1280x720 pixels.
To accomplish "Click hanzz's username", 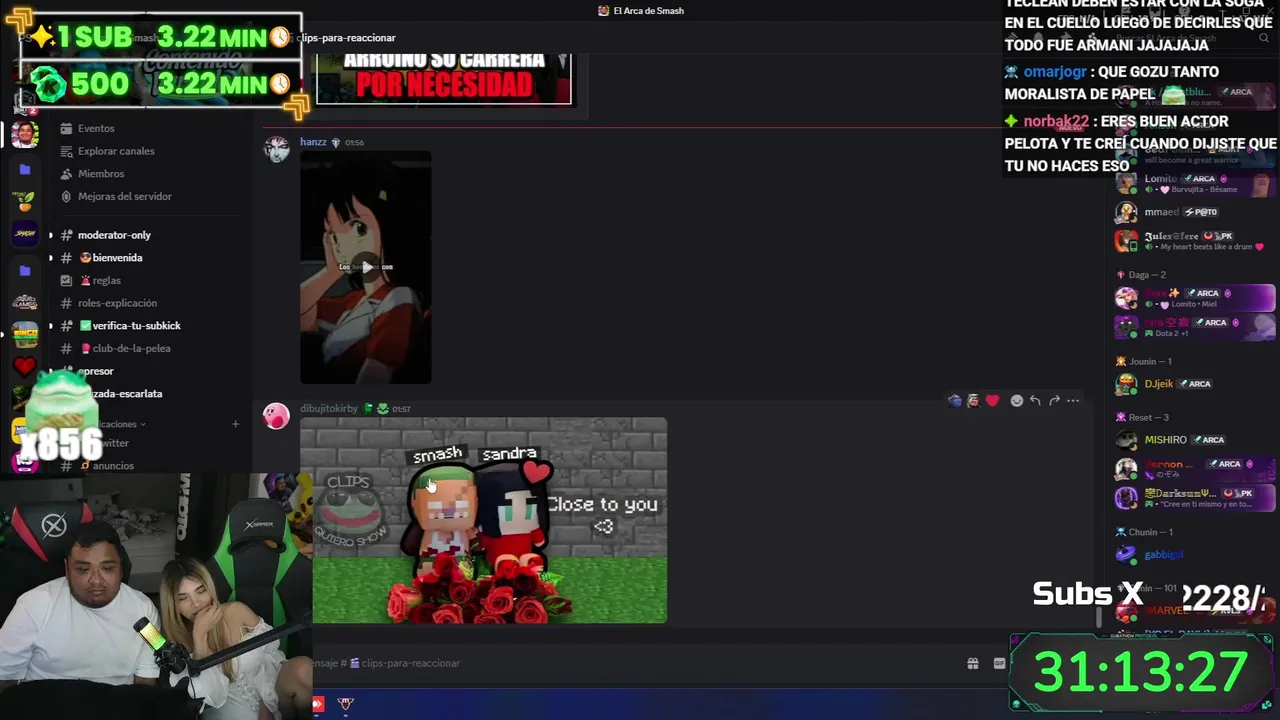I will (x=313, y=142).
